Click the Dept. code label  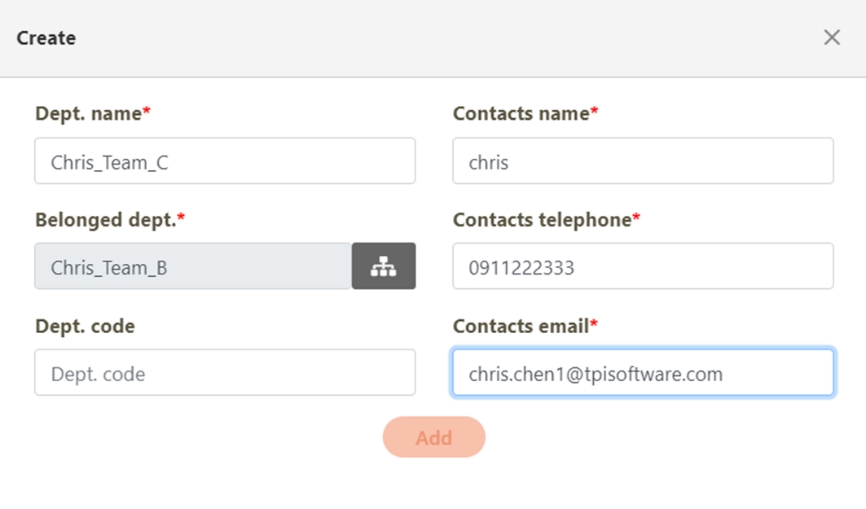85,326
